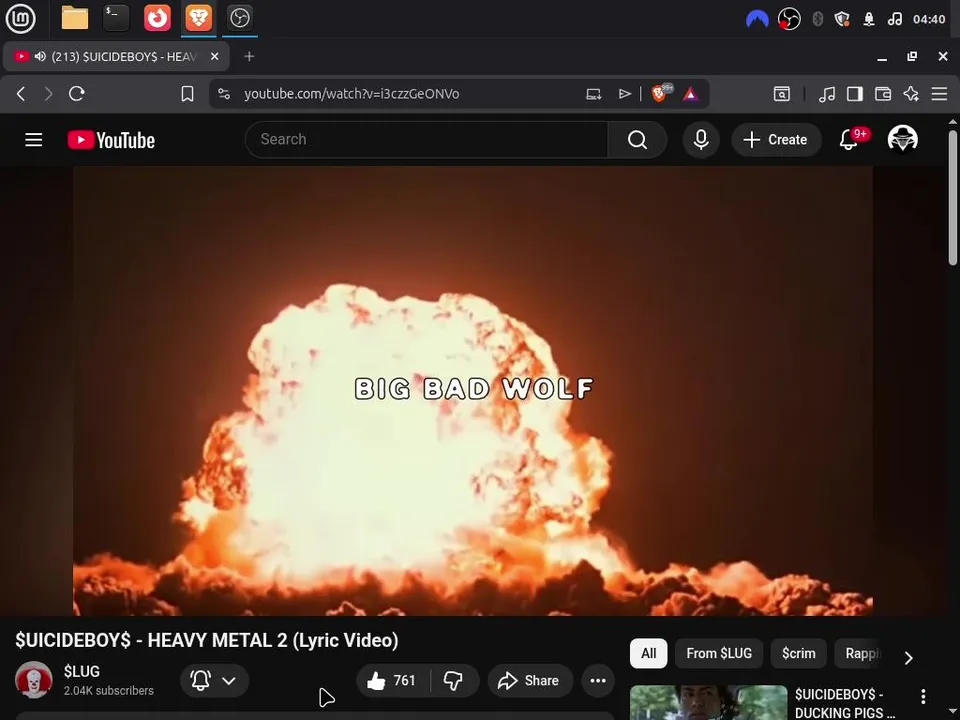This screenshot has width=960, height=720.
Task: Open the account avatar menu
Action: [x=902, y=140]
